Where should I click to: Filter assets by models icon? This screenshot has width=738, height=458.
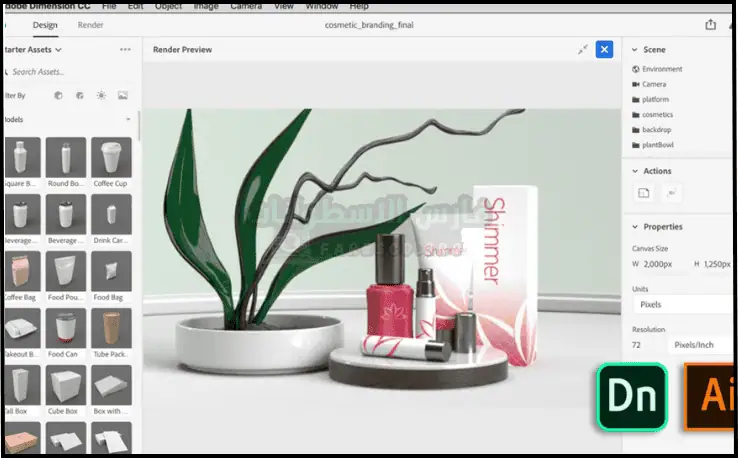click(x=57, y=95)
